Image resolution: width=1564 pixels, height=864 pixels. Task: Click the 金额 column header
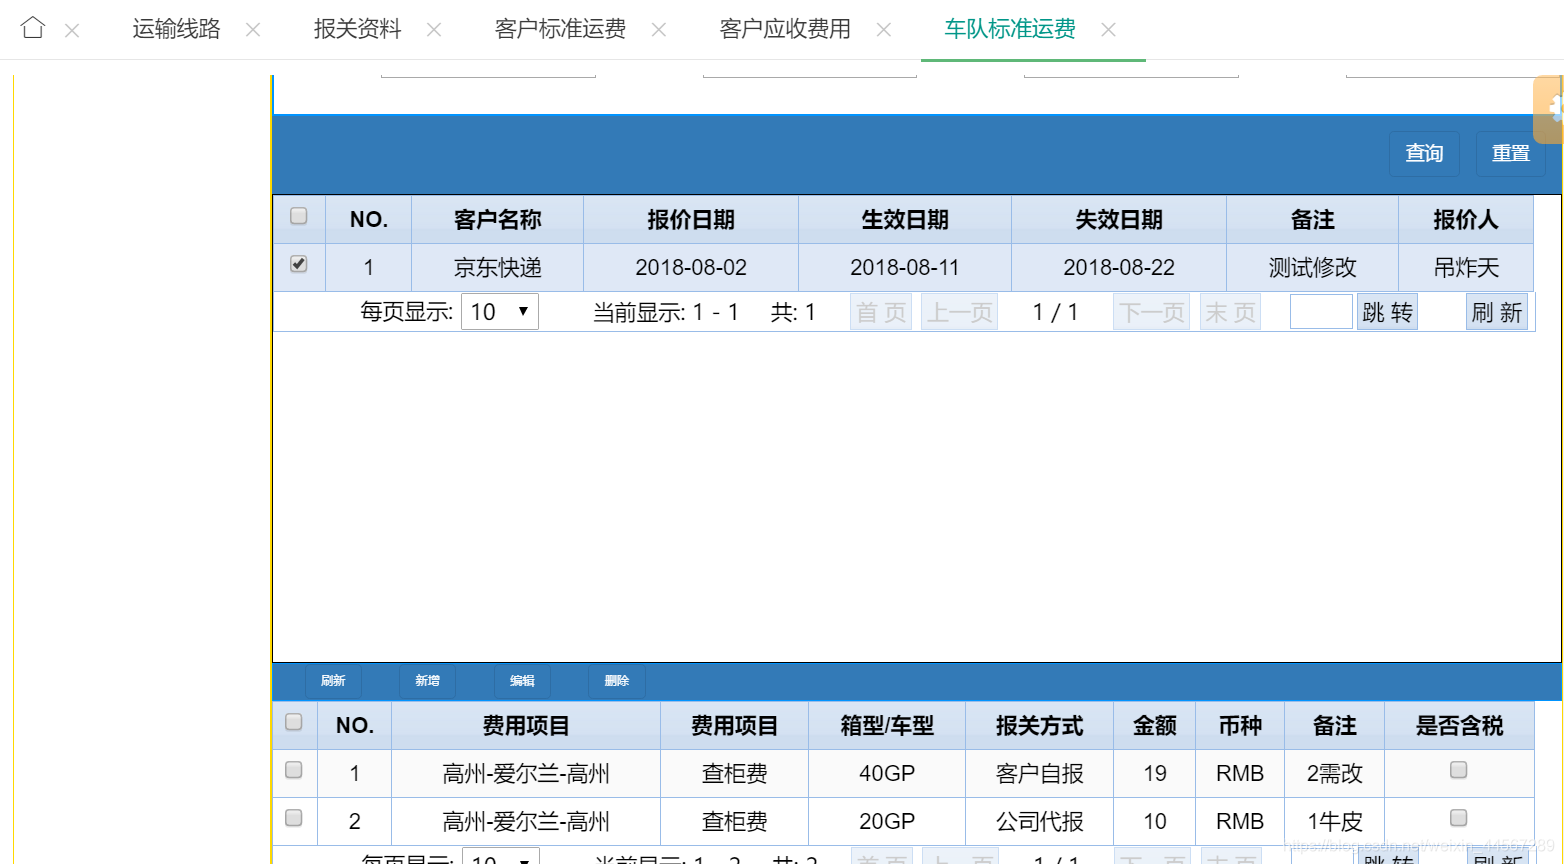pos(1155,726)
